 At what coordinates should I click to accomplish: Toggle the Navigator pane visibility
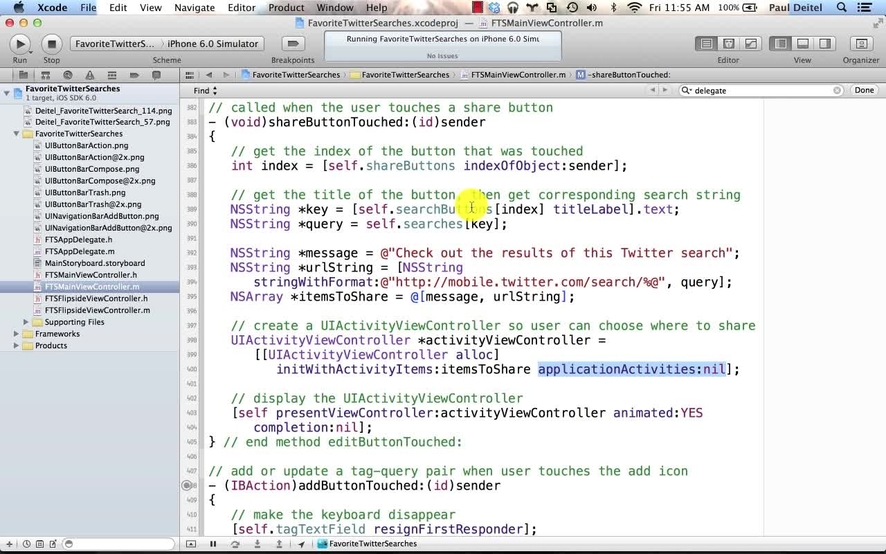[x=780, y=44]
